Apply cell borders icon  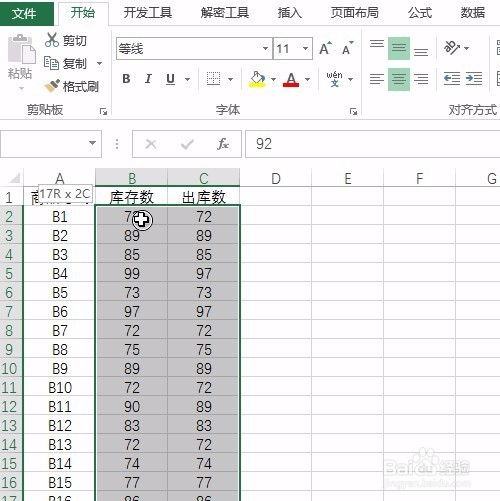point(213,79)
